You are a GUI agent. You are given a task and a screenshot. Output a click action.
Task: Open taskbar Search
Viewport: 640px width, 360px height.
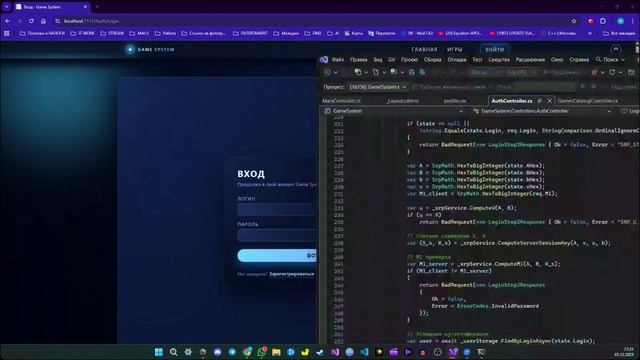(173, 352)
